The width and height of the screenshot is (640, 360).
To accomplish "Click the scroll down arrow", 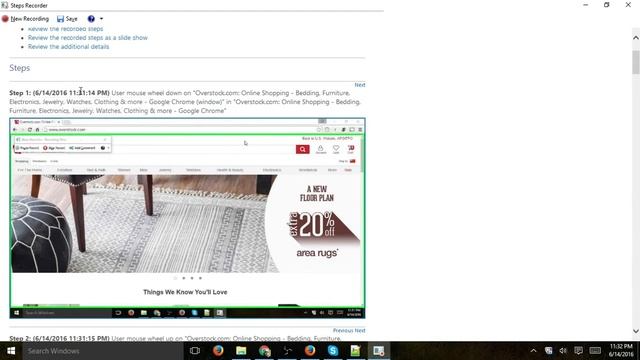I will coord(636,331).
